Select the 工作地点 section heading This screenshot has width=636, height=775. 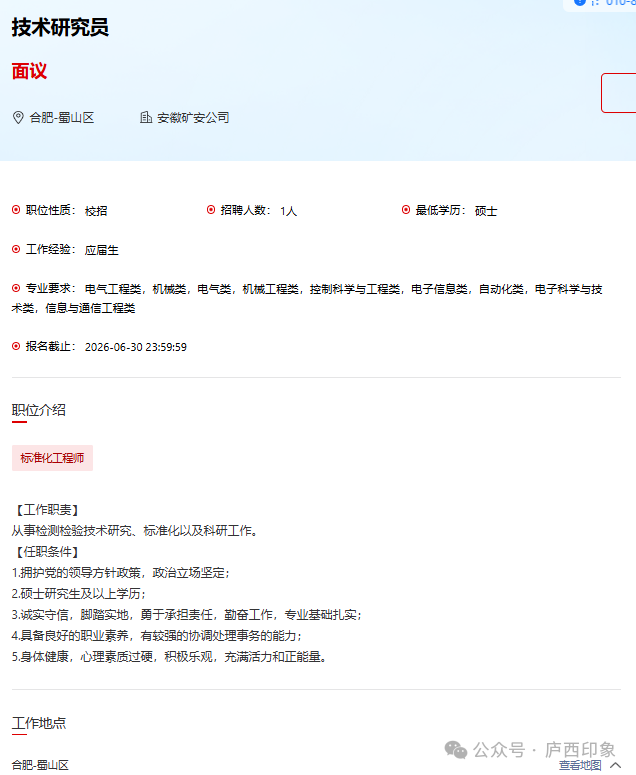tap(39, 723)
